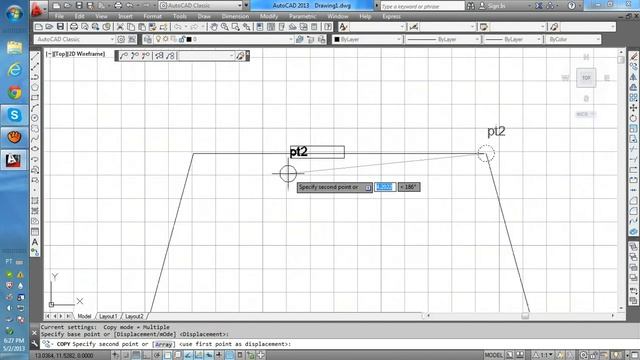640x360 pixels.
Task: Open the File menu
Action: tap(59, 16)
